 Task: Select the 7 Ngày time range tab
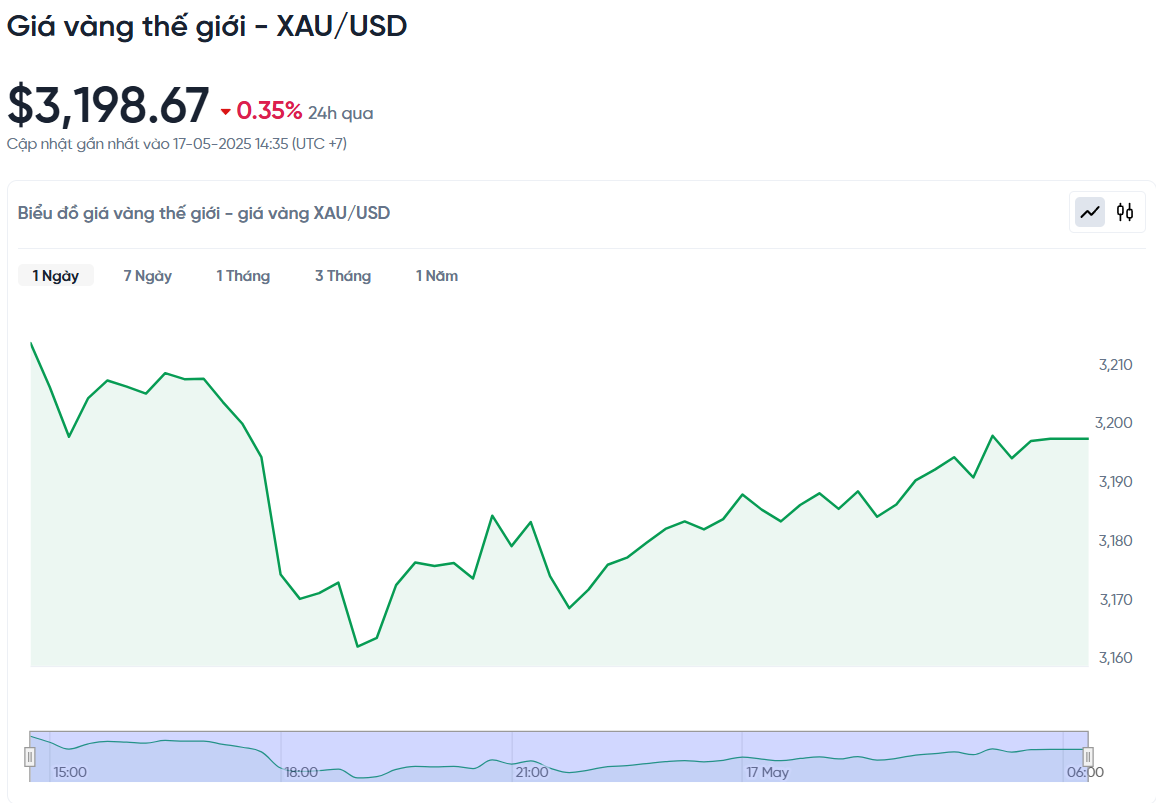(x=147, y=276)
